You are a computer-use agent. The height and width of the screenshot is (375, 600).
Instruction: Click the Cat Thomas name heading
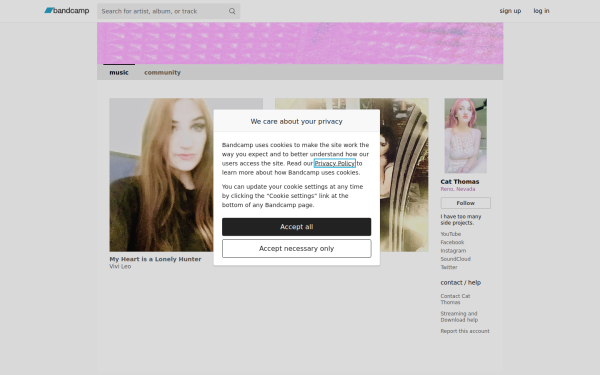460,182
